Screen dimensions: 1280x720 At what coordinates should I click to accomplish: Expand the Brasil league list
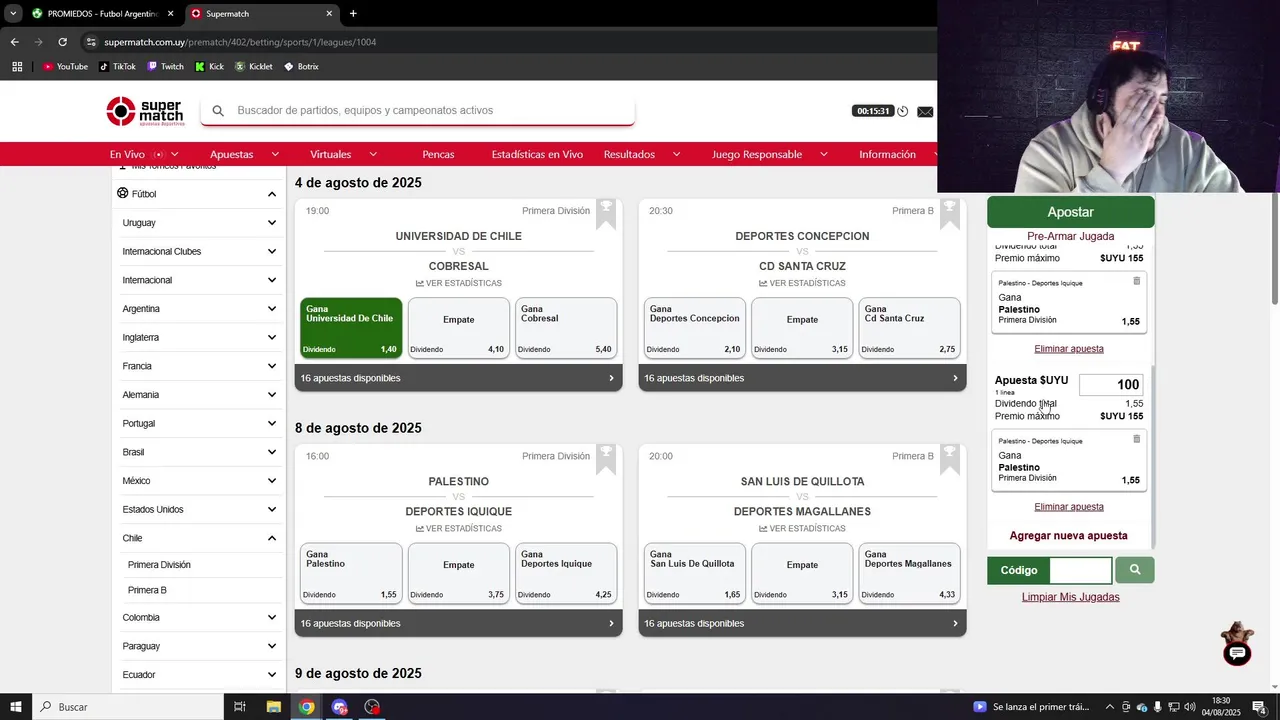pyautogui.click(x=271, y=452)
